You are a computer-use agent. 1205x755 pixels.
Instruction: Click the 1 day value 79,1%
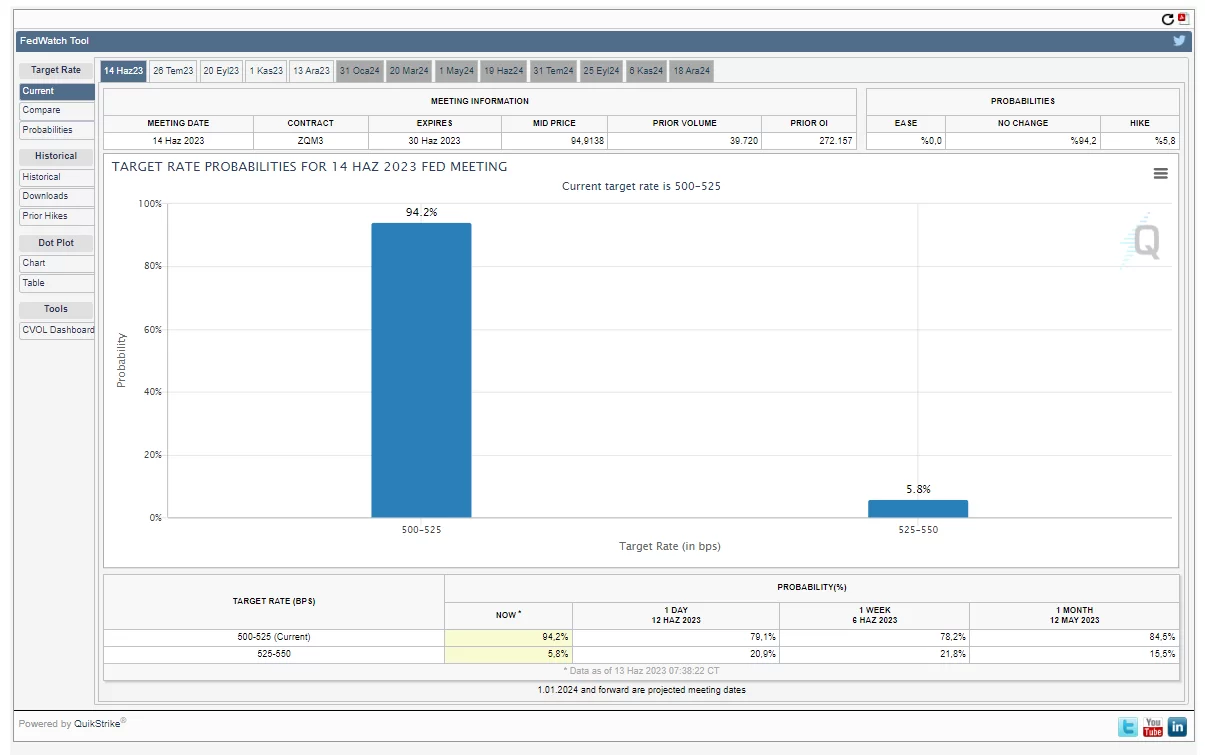pos(676,637)
